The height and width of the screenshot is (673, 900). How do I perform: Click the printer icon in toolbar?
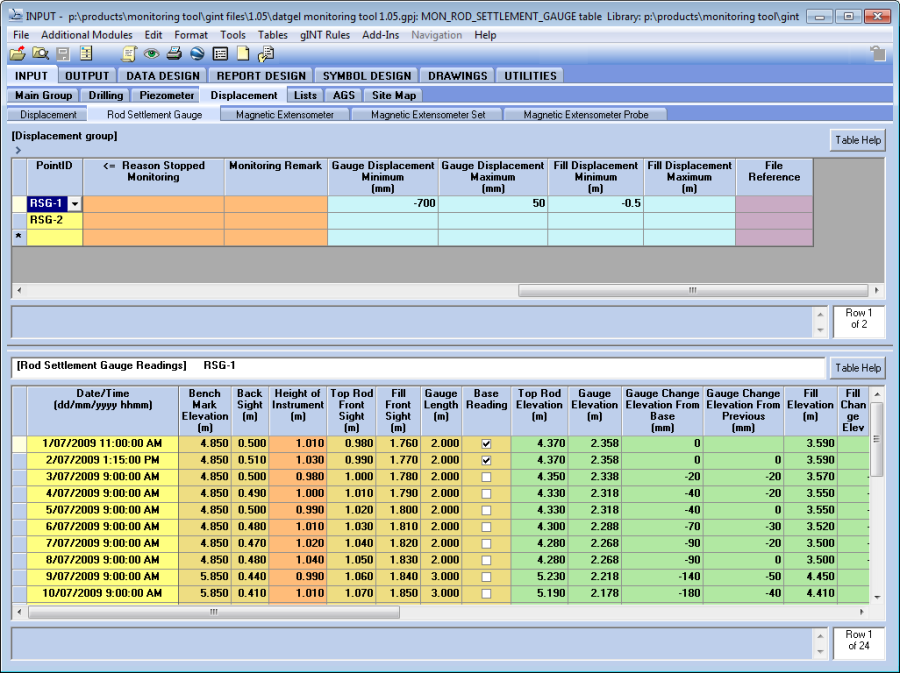(174, 54)
